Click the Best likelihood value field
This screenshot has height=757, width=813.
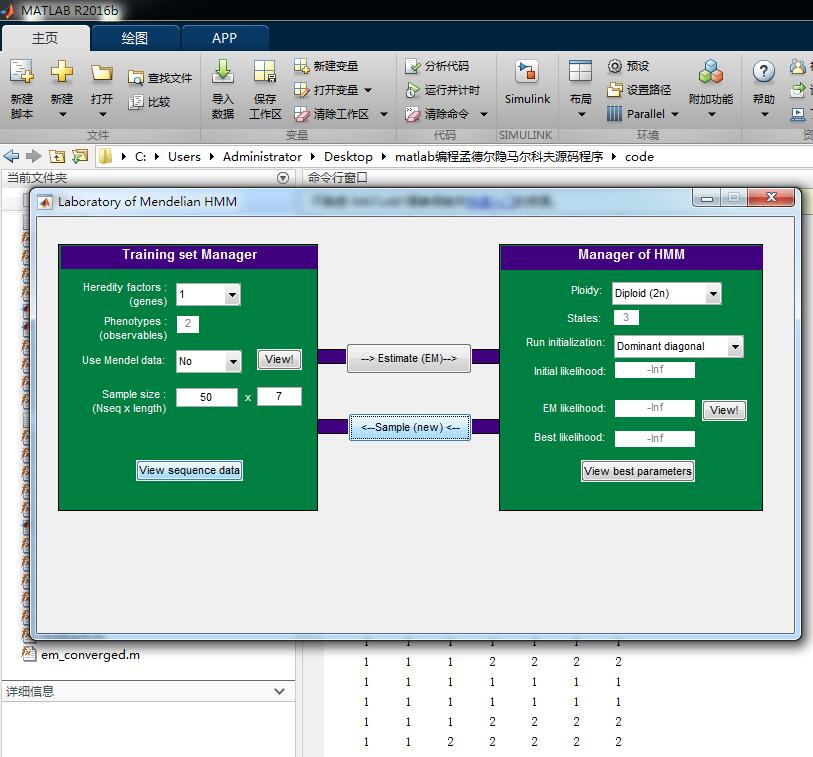[655, 439]
